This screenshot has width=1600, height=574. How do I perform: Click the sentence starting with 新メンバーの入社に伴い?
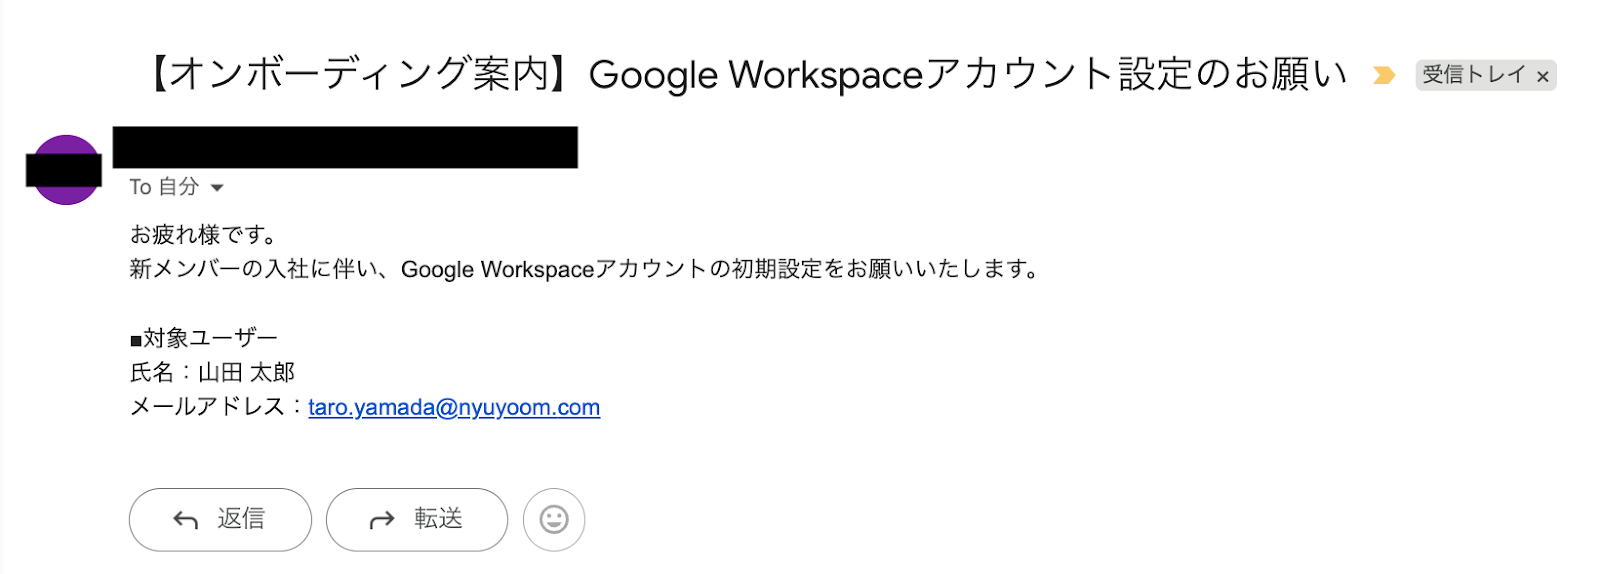pyautogui.click(x=585, y=269)
